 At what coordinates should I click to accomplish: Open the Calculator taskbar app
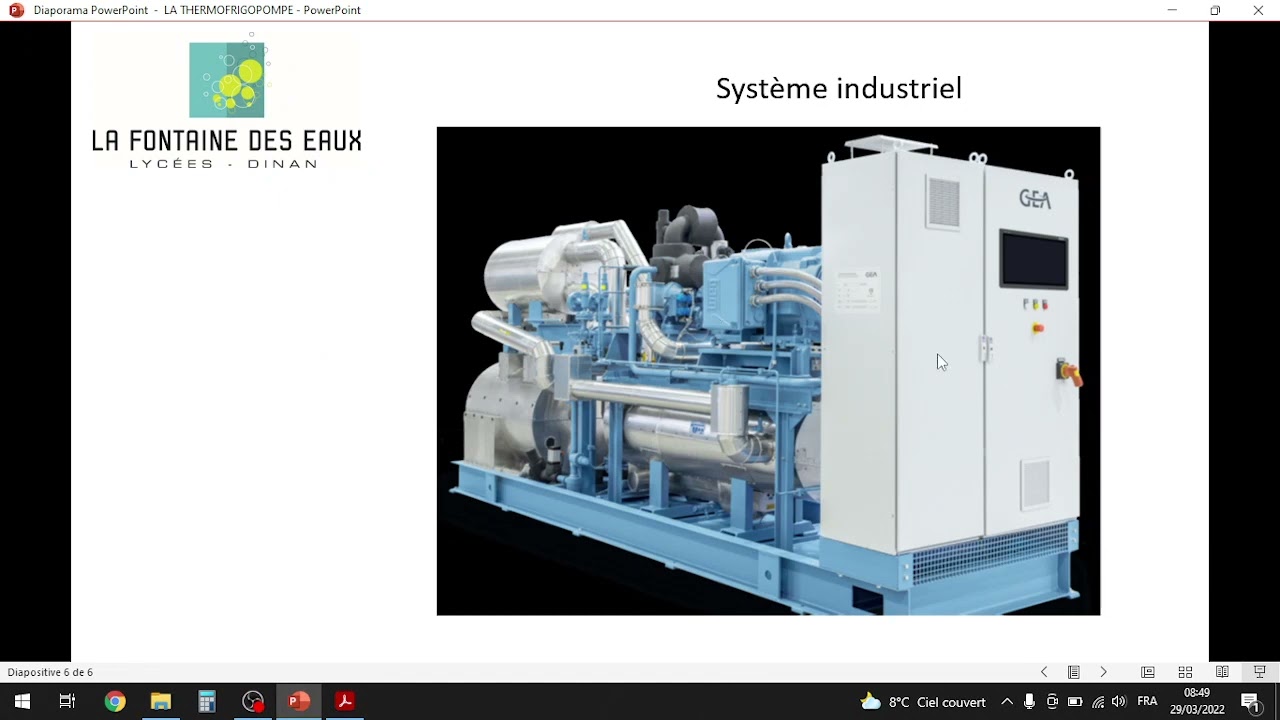[207, 702]
